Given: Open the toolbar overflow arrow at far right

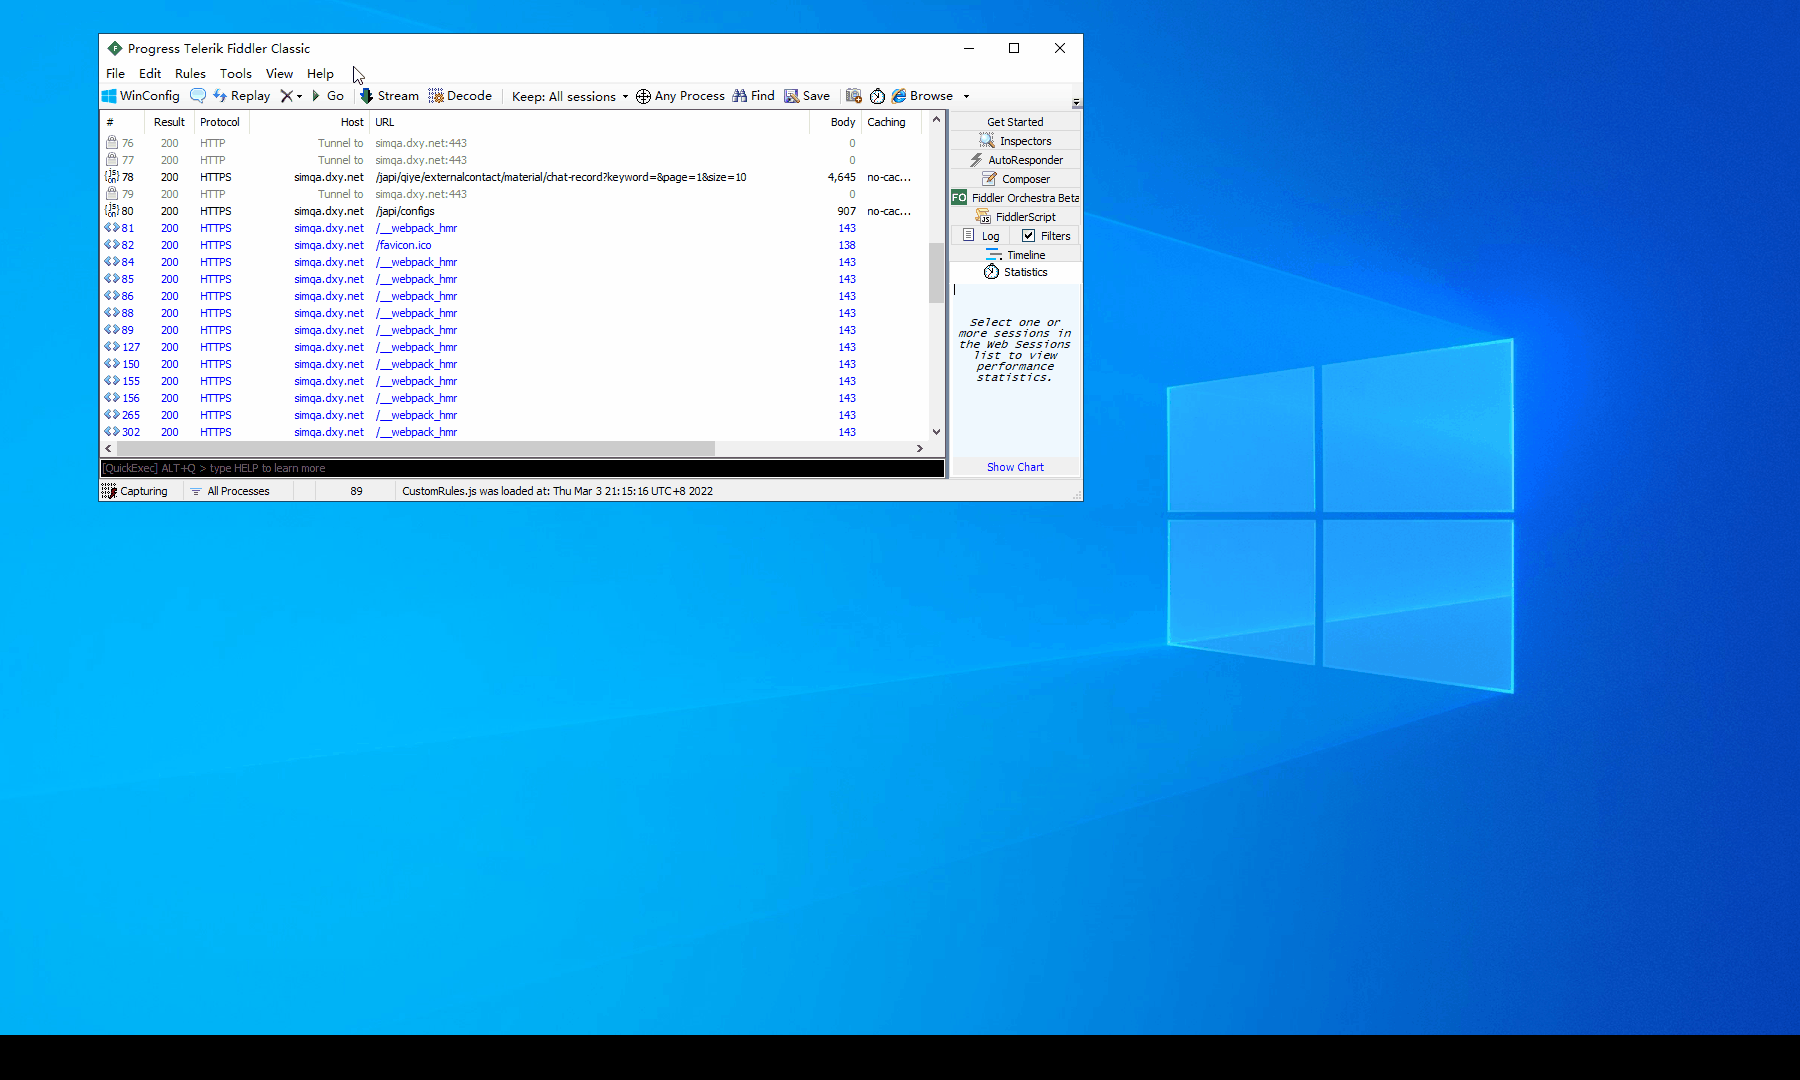Looking at the screenshot, I should [x=1076, y=102].
